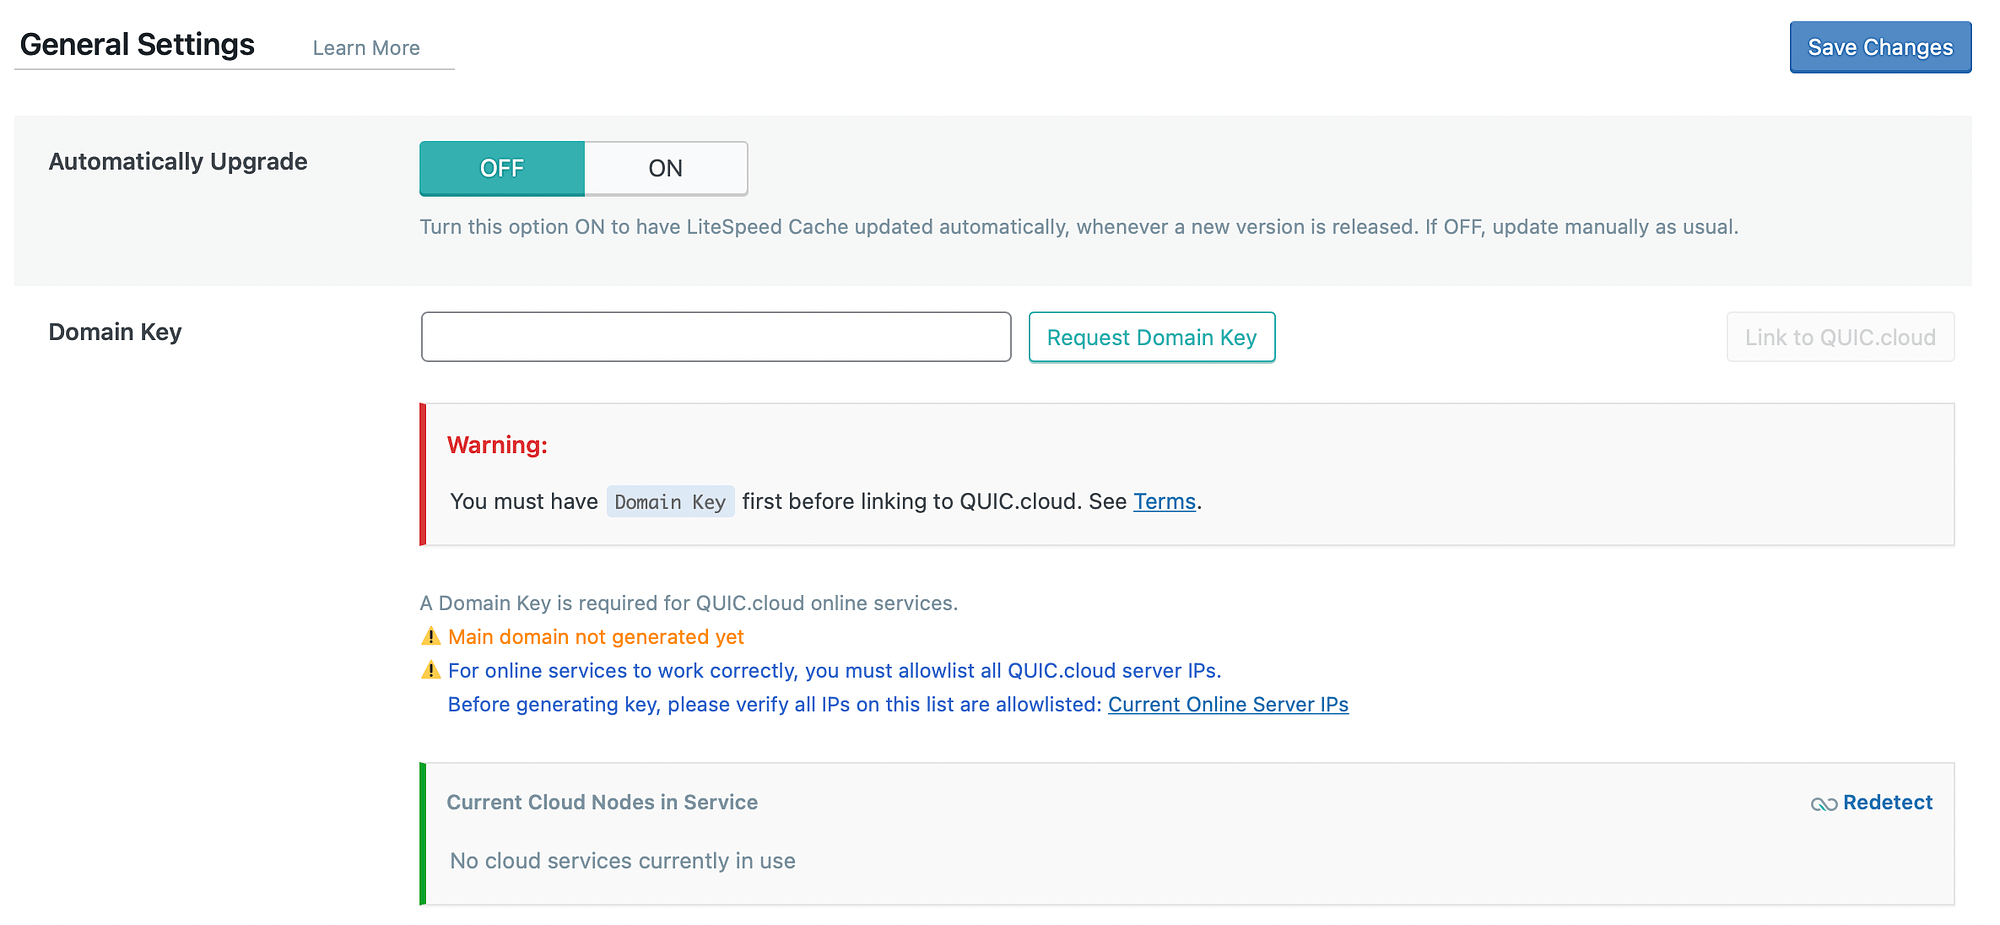Image resolution: width=2000 pixels, height=925 pixels.
Task: Click Current Cloud Nodes in Service heading
Action: click(602, 802)
